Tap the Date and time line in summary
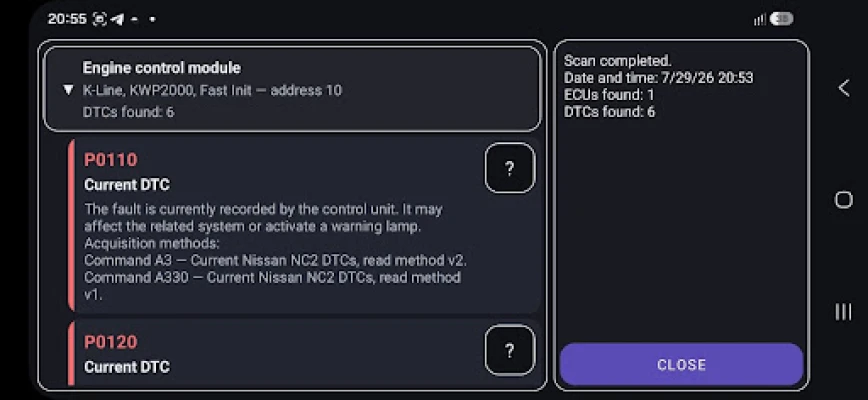The height and width of the screenshot is (400, 868). coord(658,77)
